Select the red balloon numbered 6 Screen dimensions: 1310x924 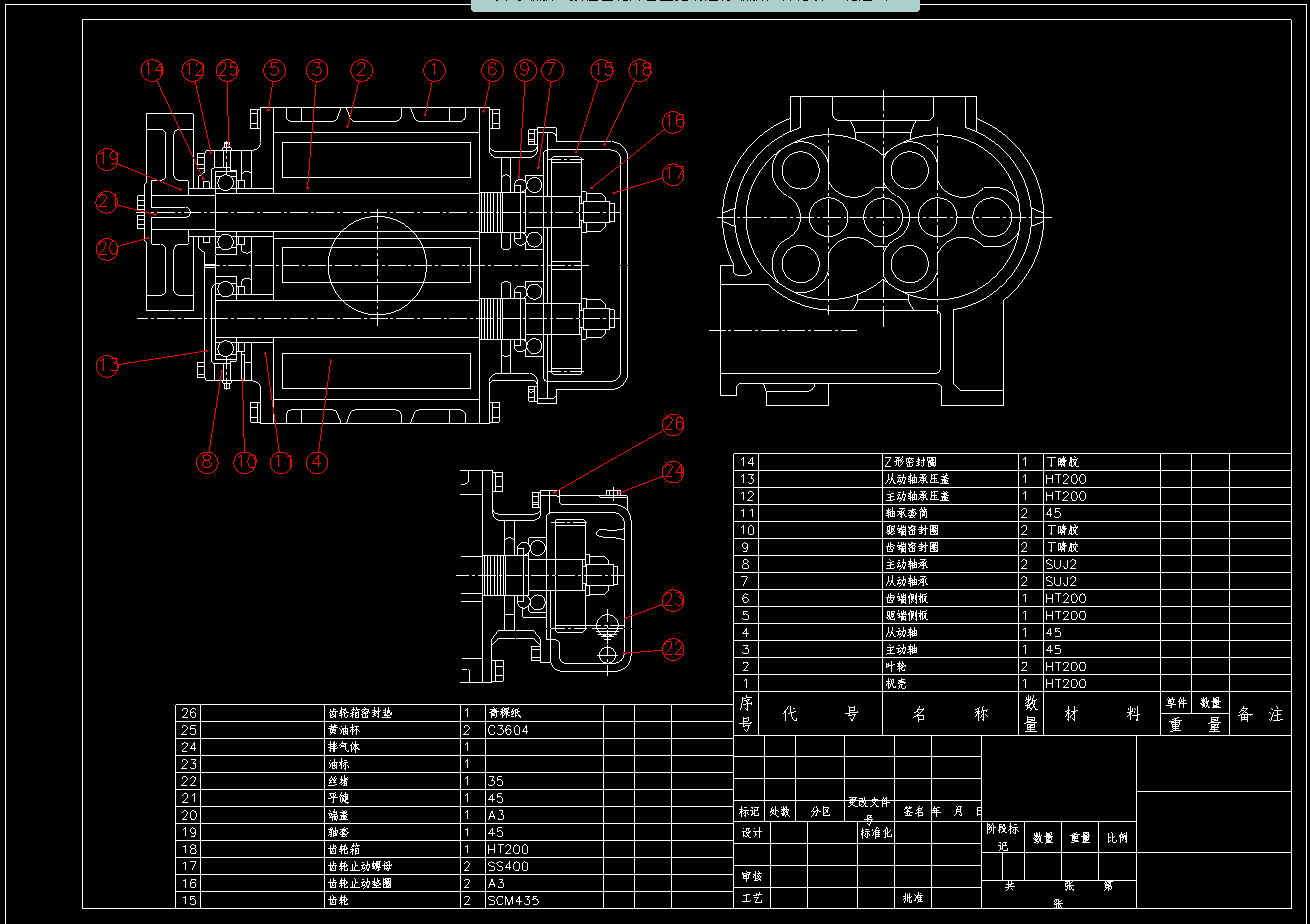click(x=490, y=70)
